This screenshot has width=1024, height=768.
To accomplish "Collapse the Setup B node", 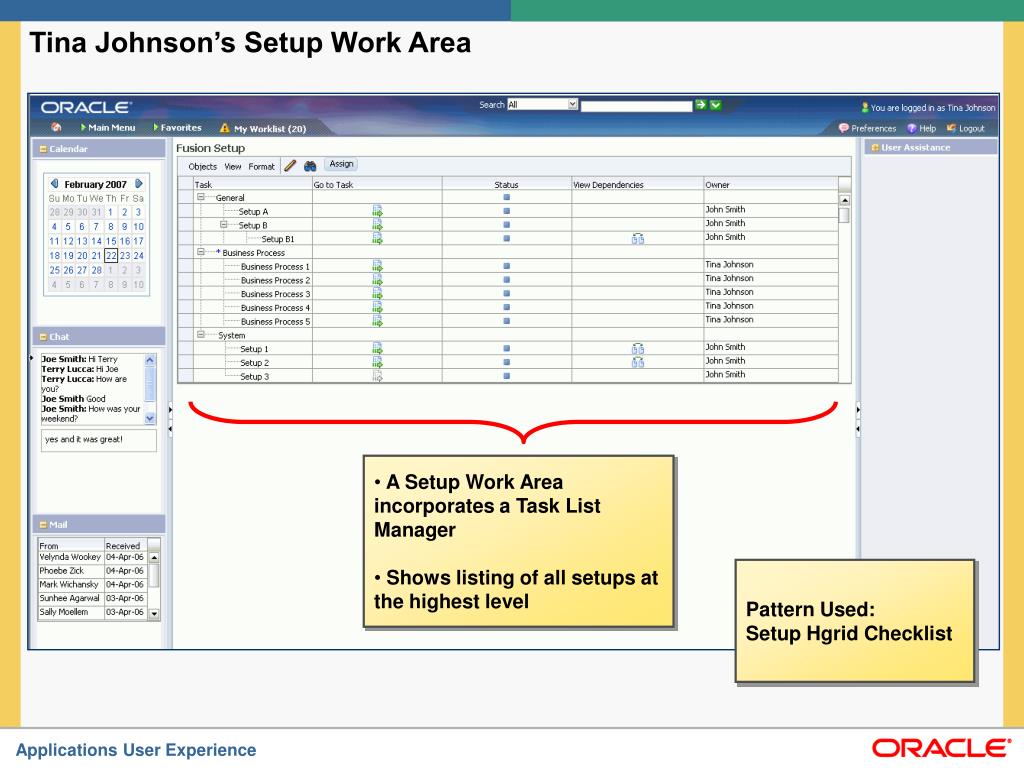I will pyautogui.click(x=223, y=224).
